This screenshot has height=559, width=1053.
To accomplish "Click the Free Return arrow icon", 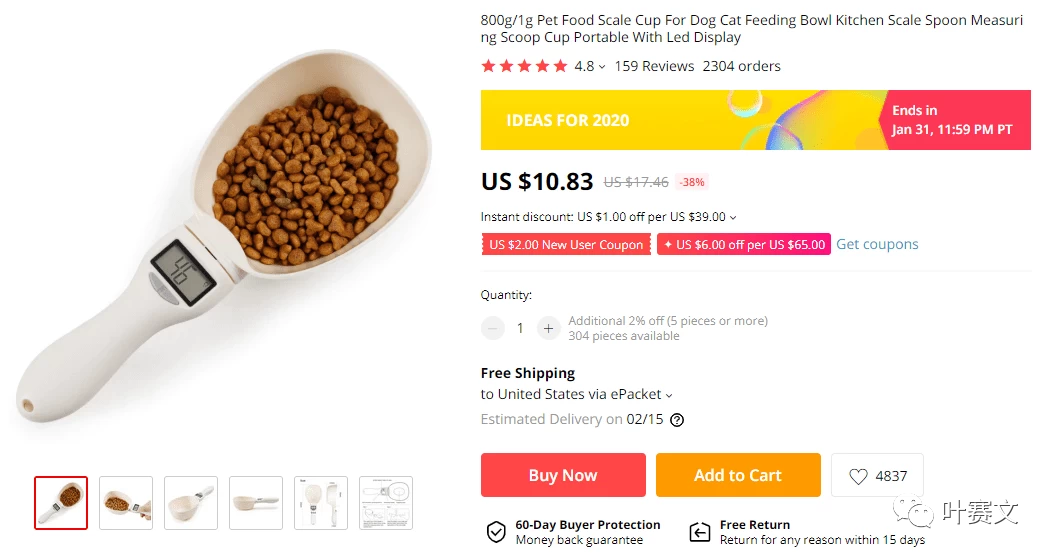I will click(700, 532).
